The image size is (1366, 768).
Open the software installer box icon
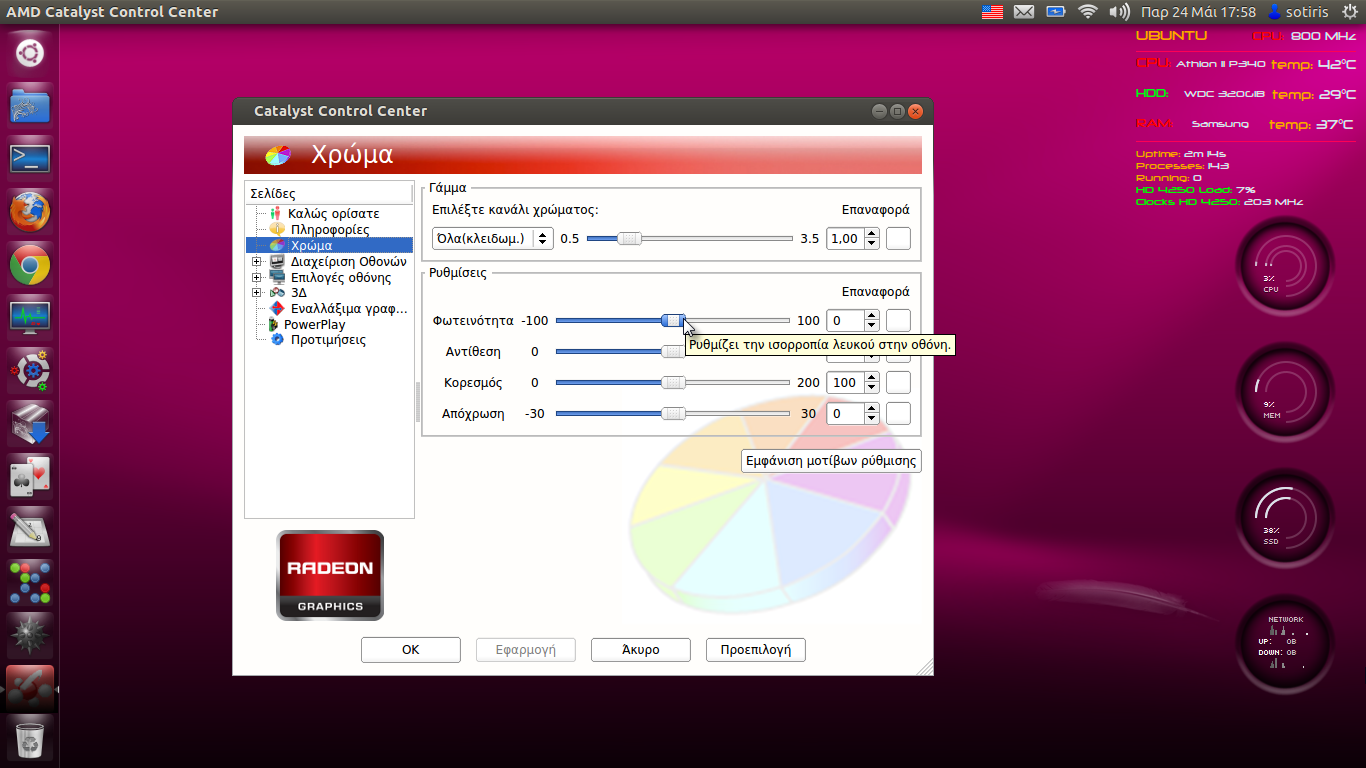point(30,424)
